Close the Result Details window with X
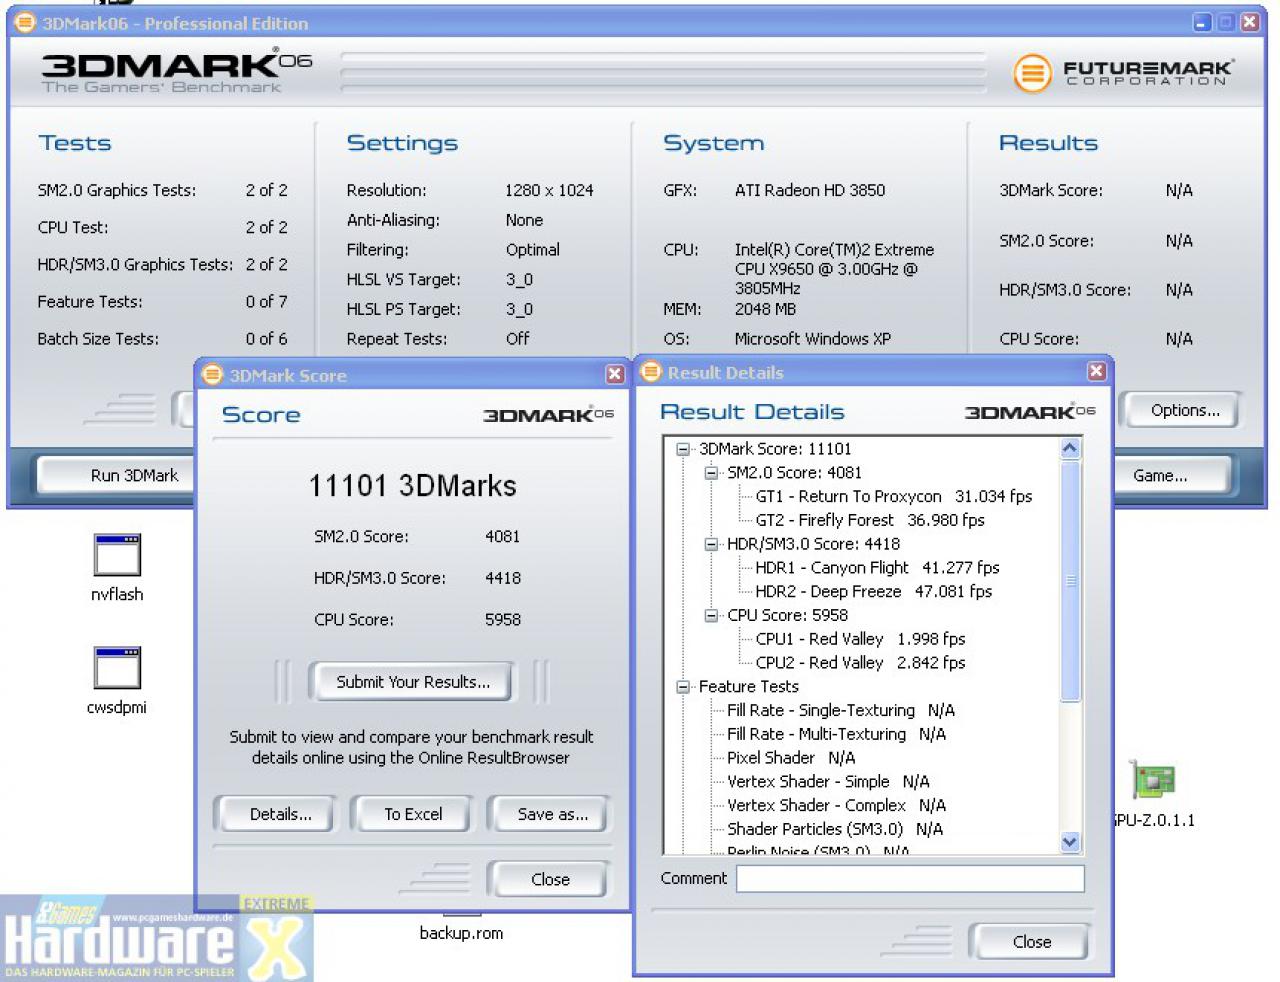 pos(1097,371)
